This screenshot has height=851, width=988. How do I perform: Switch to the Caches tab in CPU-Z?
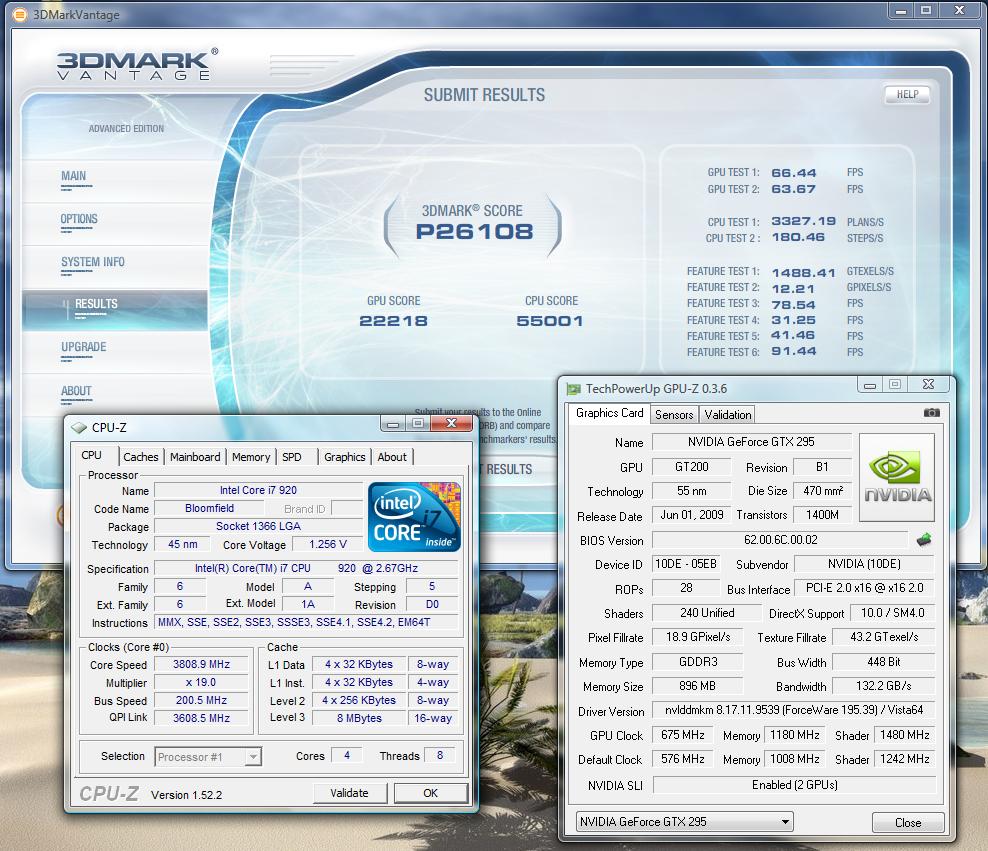coord(141,457)
